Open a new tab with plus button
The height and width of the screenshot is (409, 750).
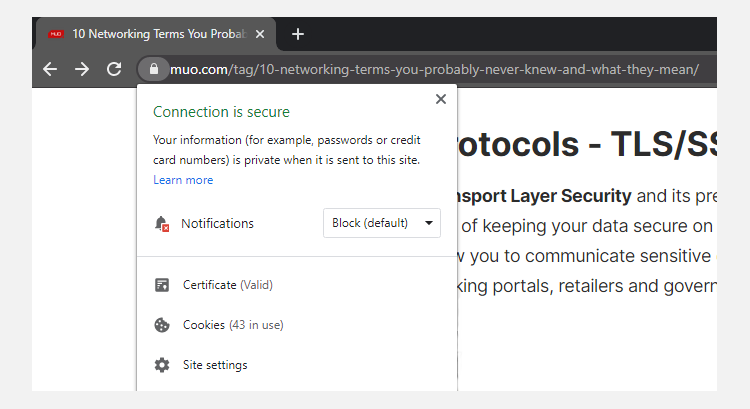[298, 34]
